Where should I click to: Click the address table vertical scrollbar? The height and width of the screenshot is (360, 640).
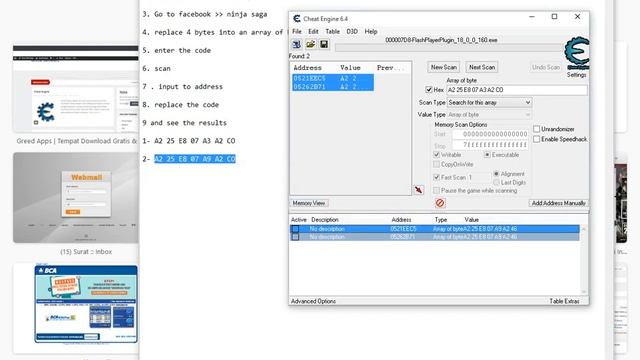pyautogui.click(x=584, y=260)
